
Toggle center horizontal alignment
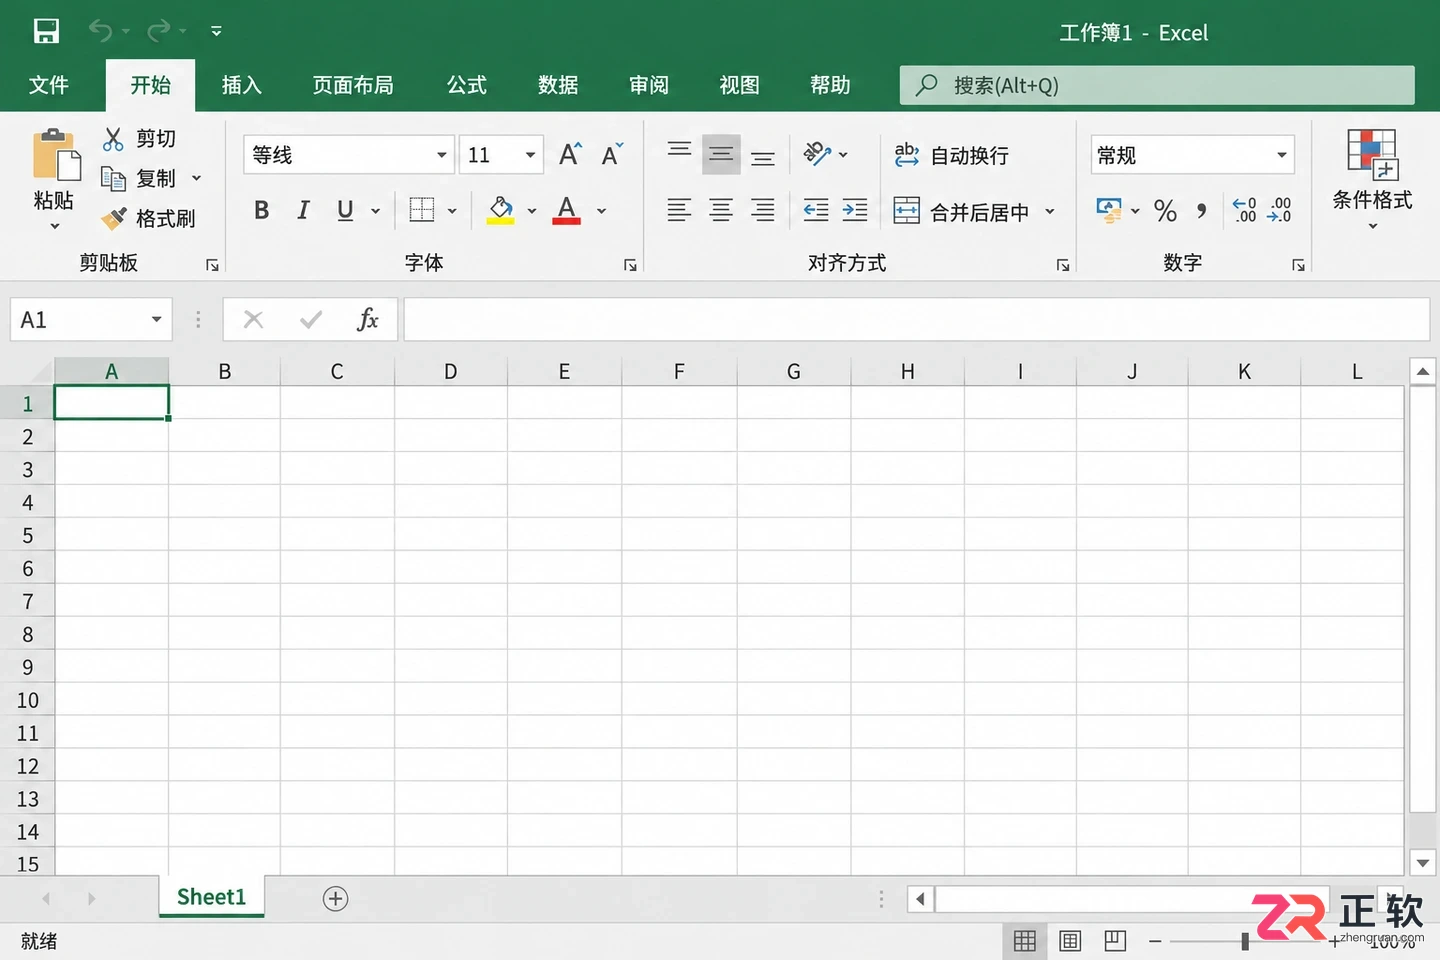click(721, 210)
